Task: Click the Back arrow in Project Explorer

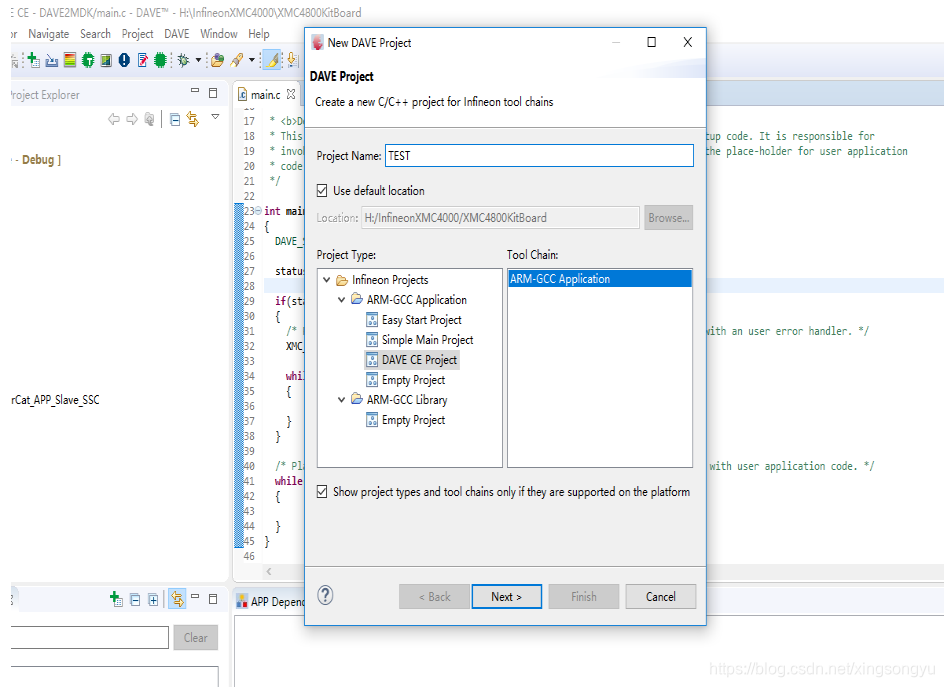Action: (x=114, y=119)
